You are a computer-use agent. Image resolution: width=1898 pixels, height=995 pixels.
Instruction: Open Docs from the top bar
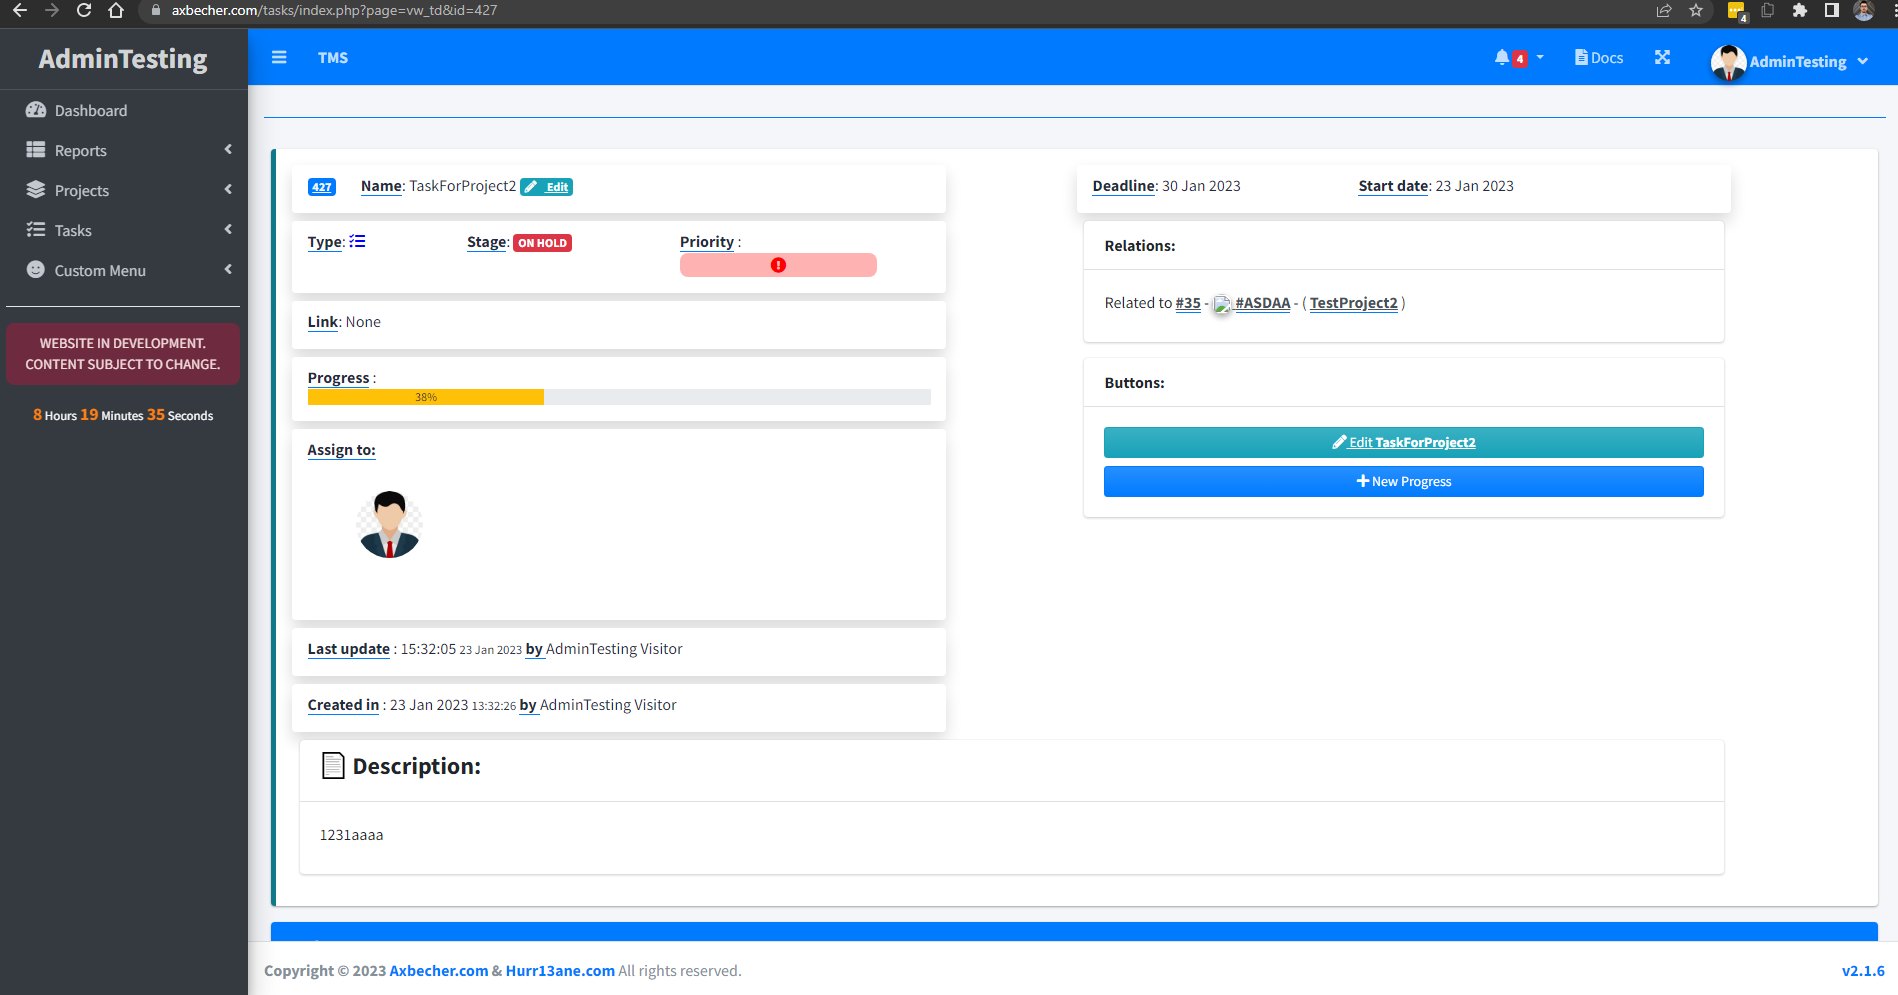coord(1597,57)
